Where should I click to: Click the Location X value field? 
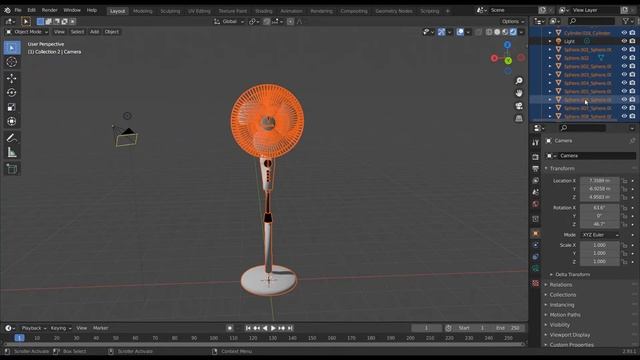(600, 181)
